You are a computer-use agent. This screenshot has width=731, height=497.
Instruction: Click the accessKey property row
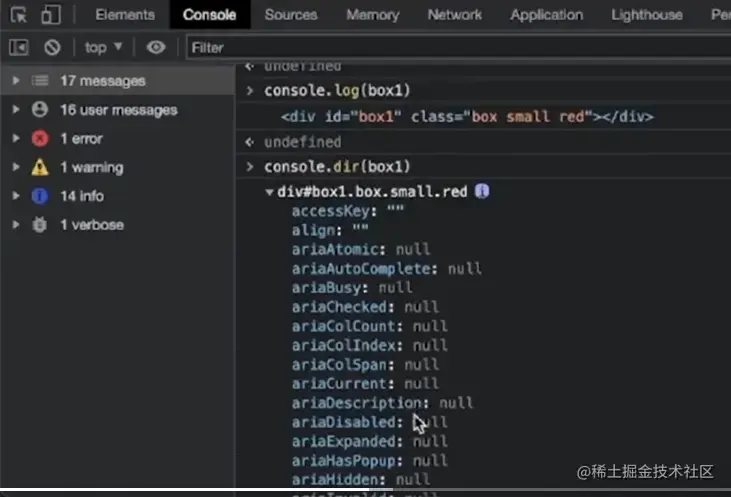tap(348, 211)
